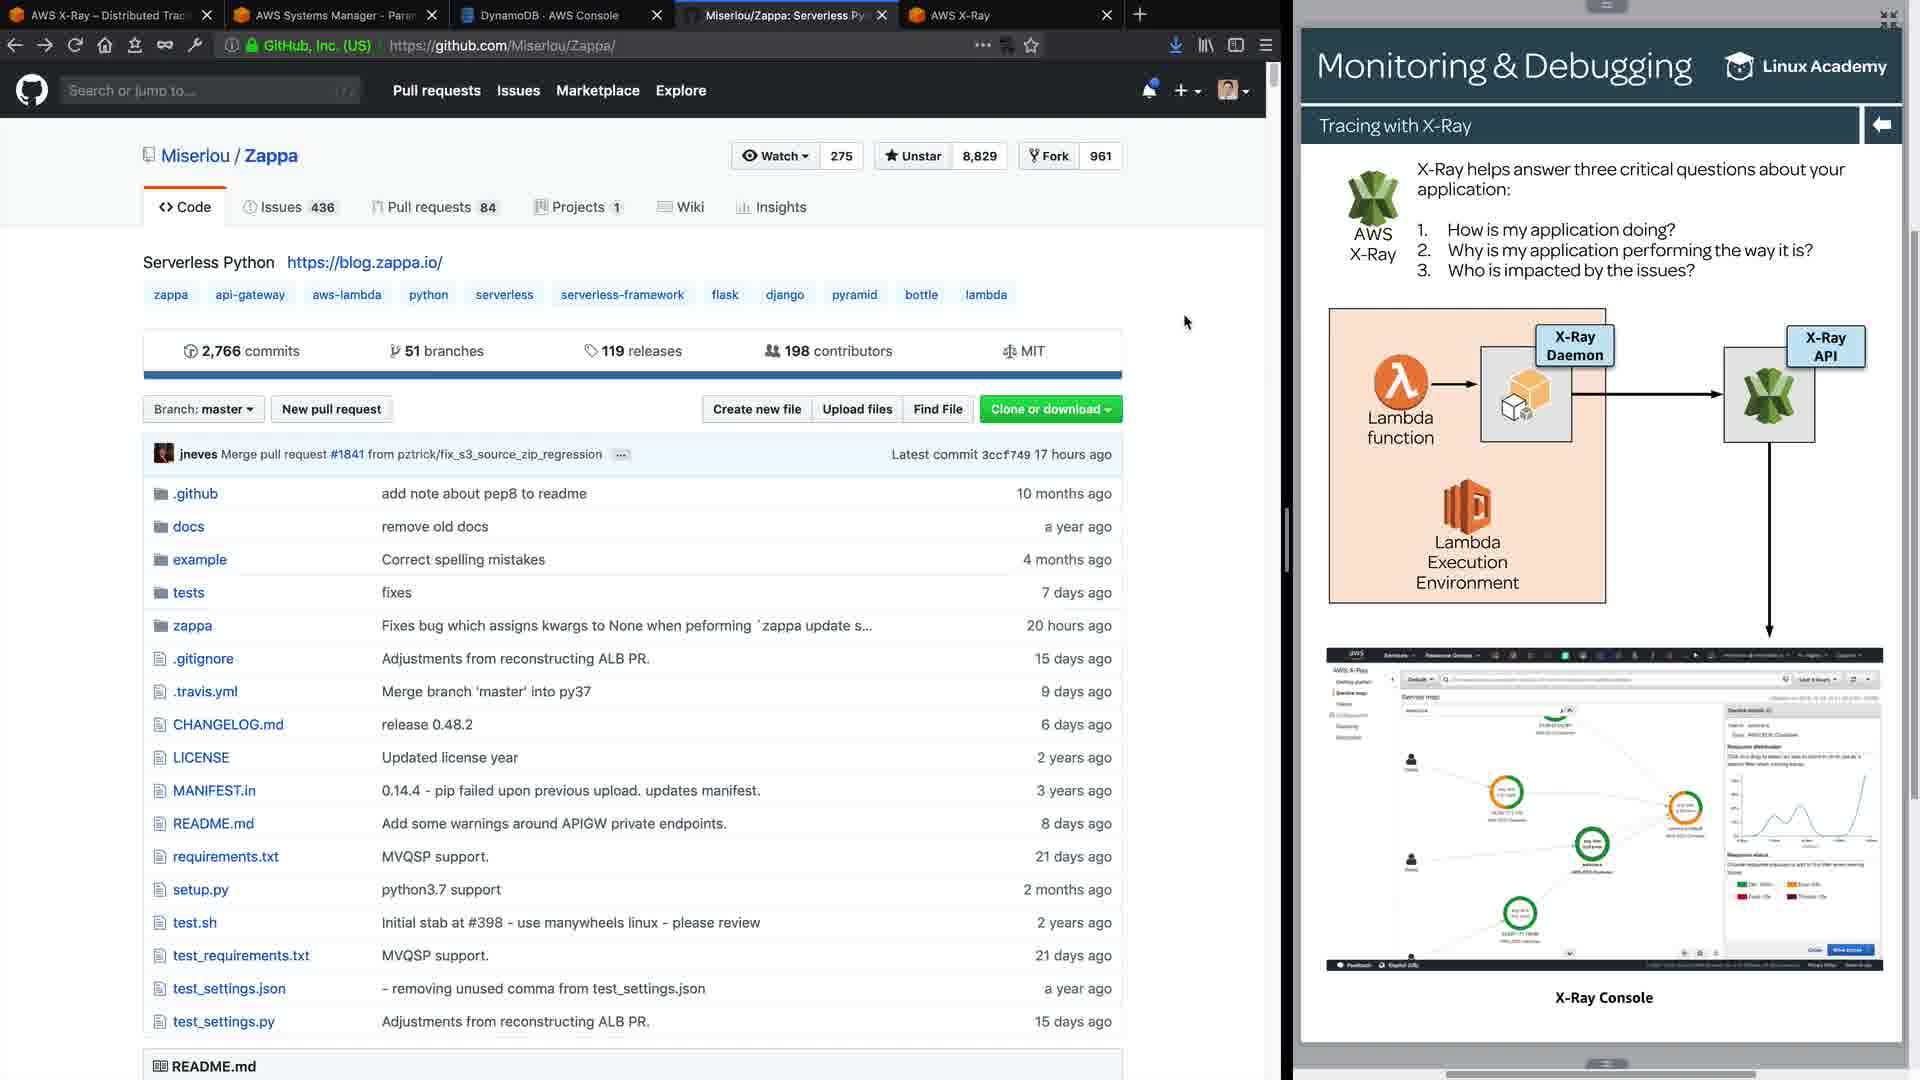Open the Firefox downloads arrow icon
Screen dimensions: 1920x1080
coord(1176,45)
